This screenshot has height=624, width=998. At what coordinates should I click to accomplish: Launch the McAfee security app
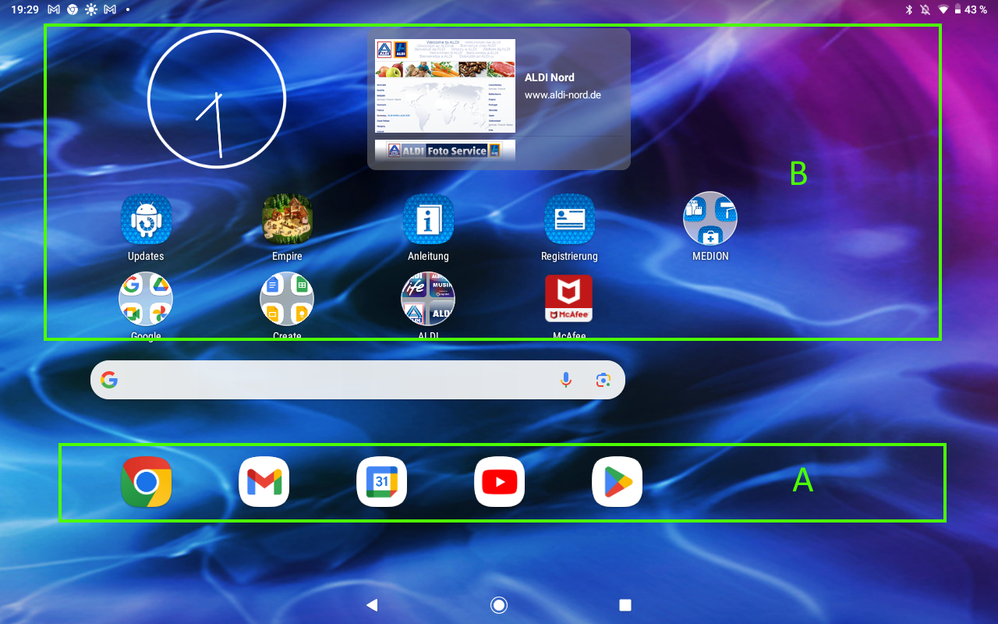(x=569, y=300)
